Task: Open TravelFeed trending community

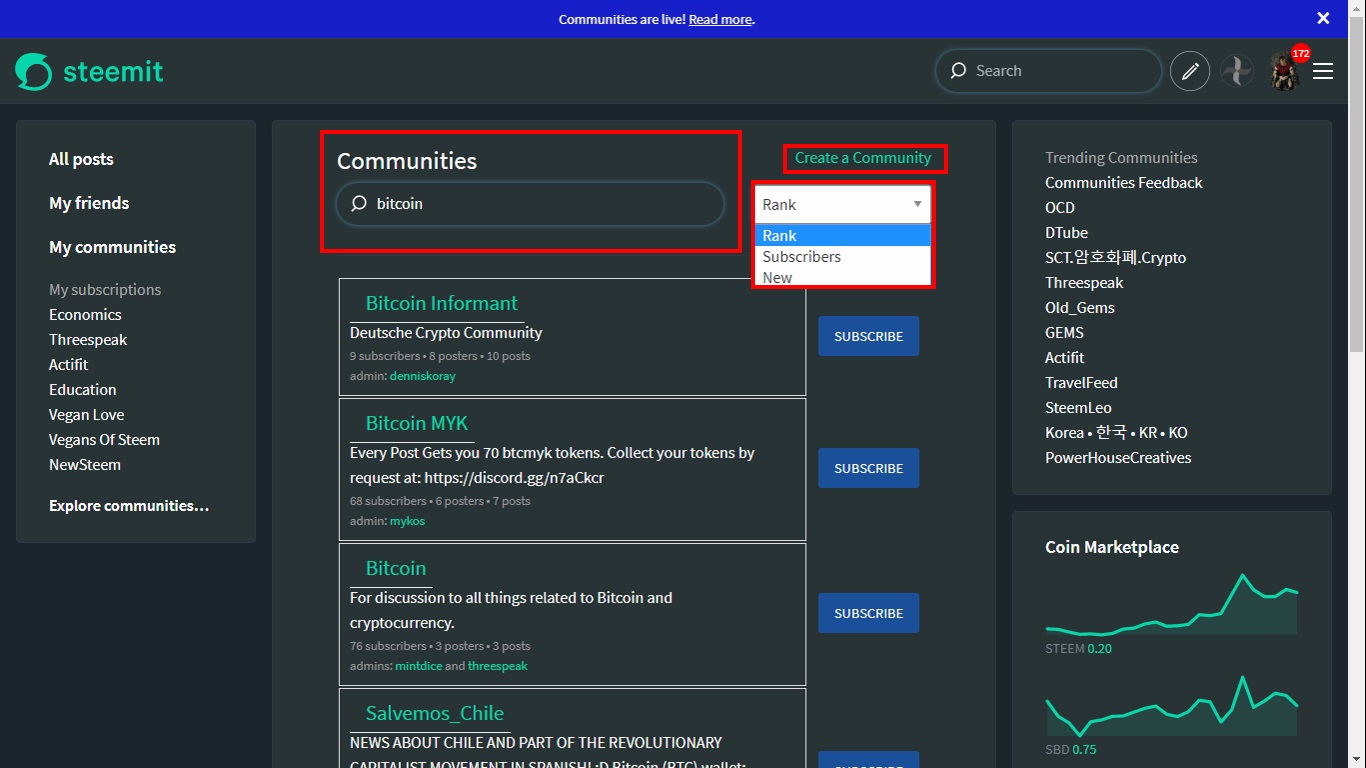Action: click(1081, 382)
